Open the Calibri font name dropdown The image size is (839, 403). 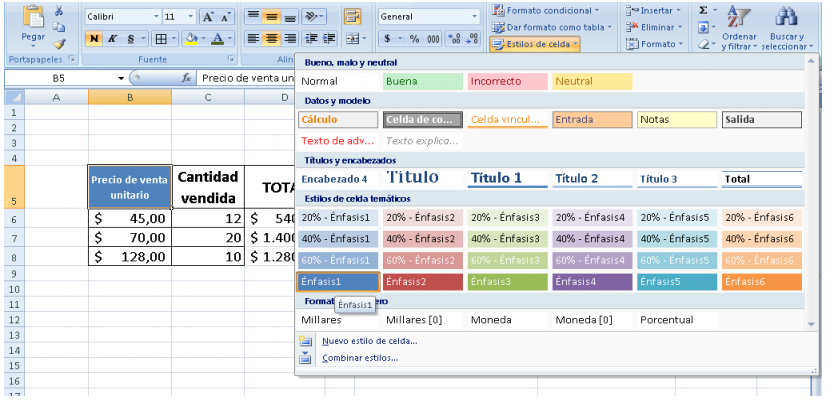(156, 17)
